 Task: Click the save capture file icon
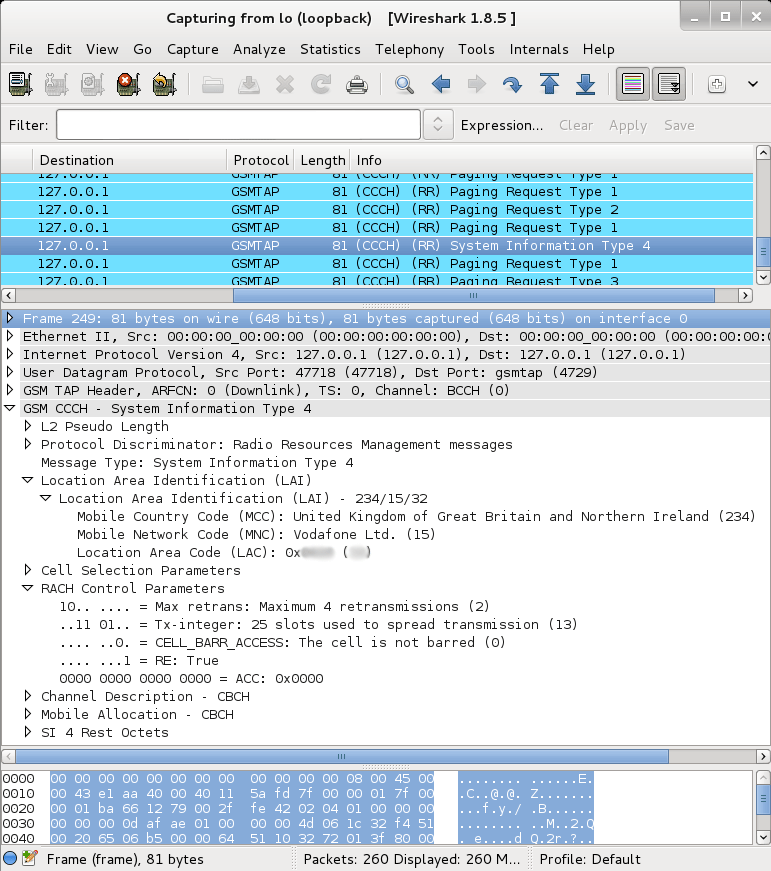pyautogui.click(x=249, y=84)
